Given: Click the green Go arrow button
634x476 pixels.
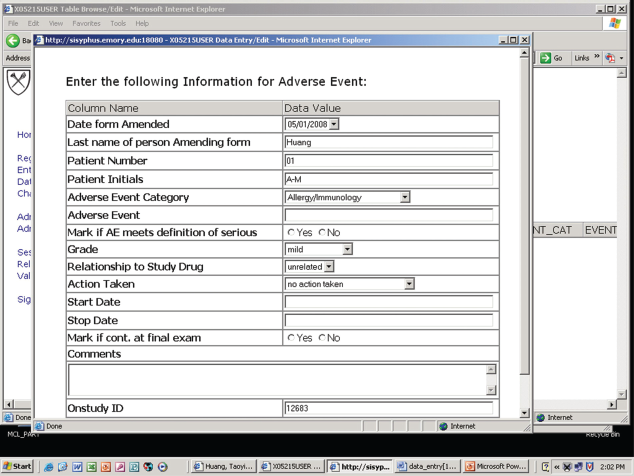Looking at the screenshot, I should [x=545, y=58].
